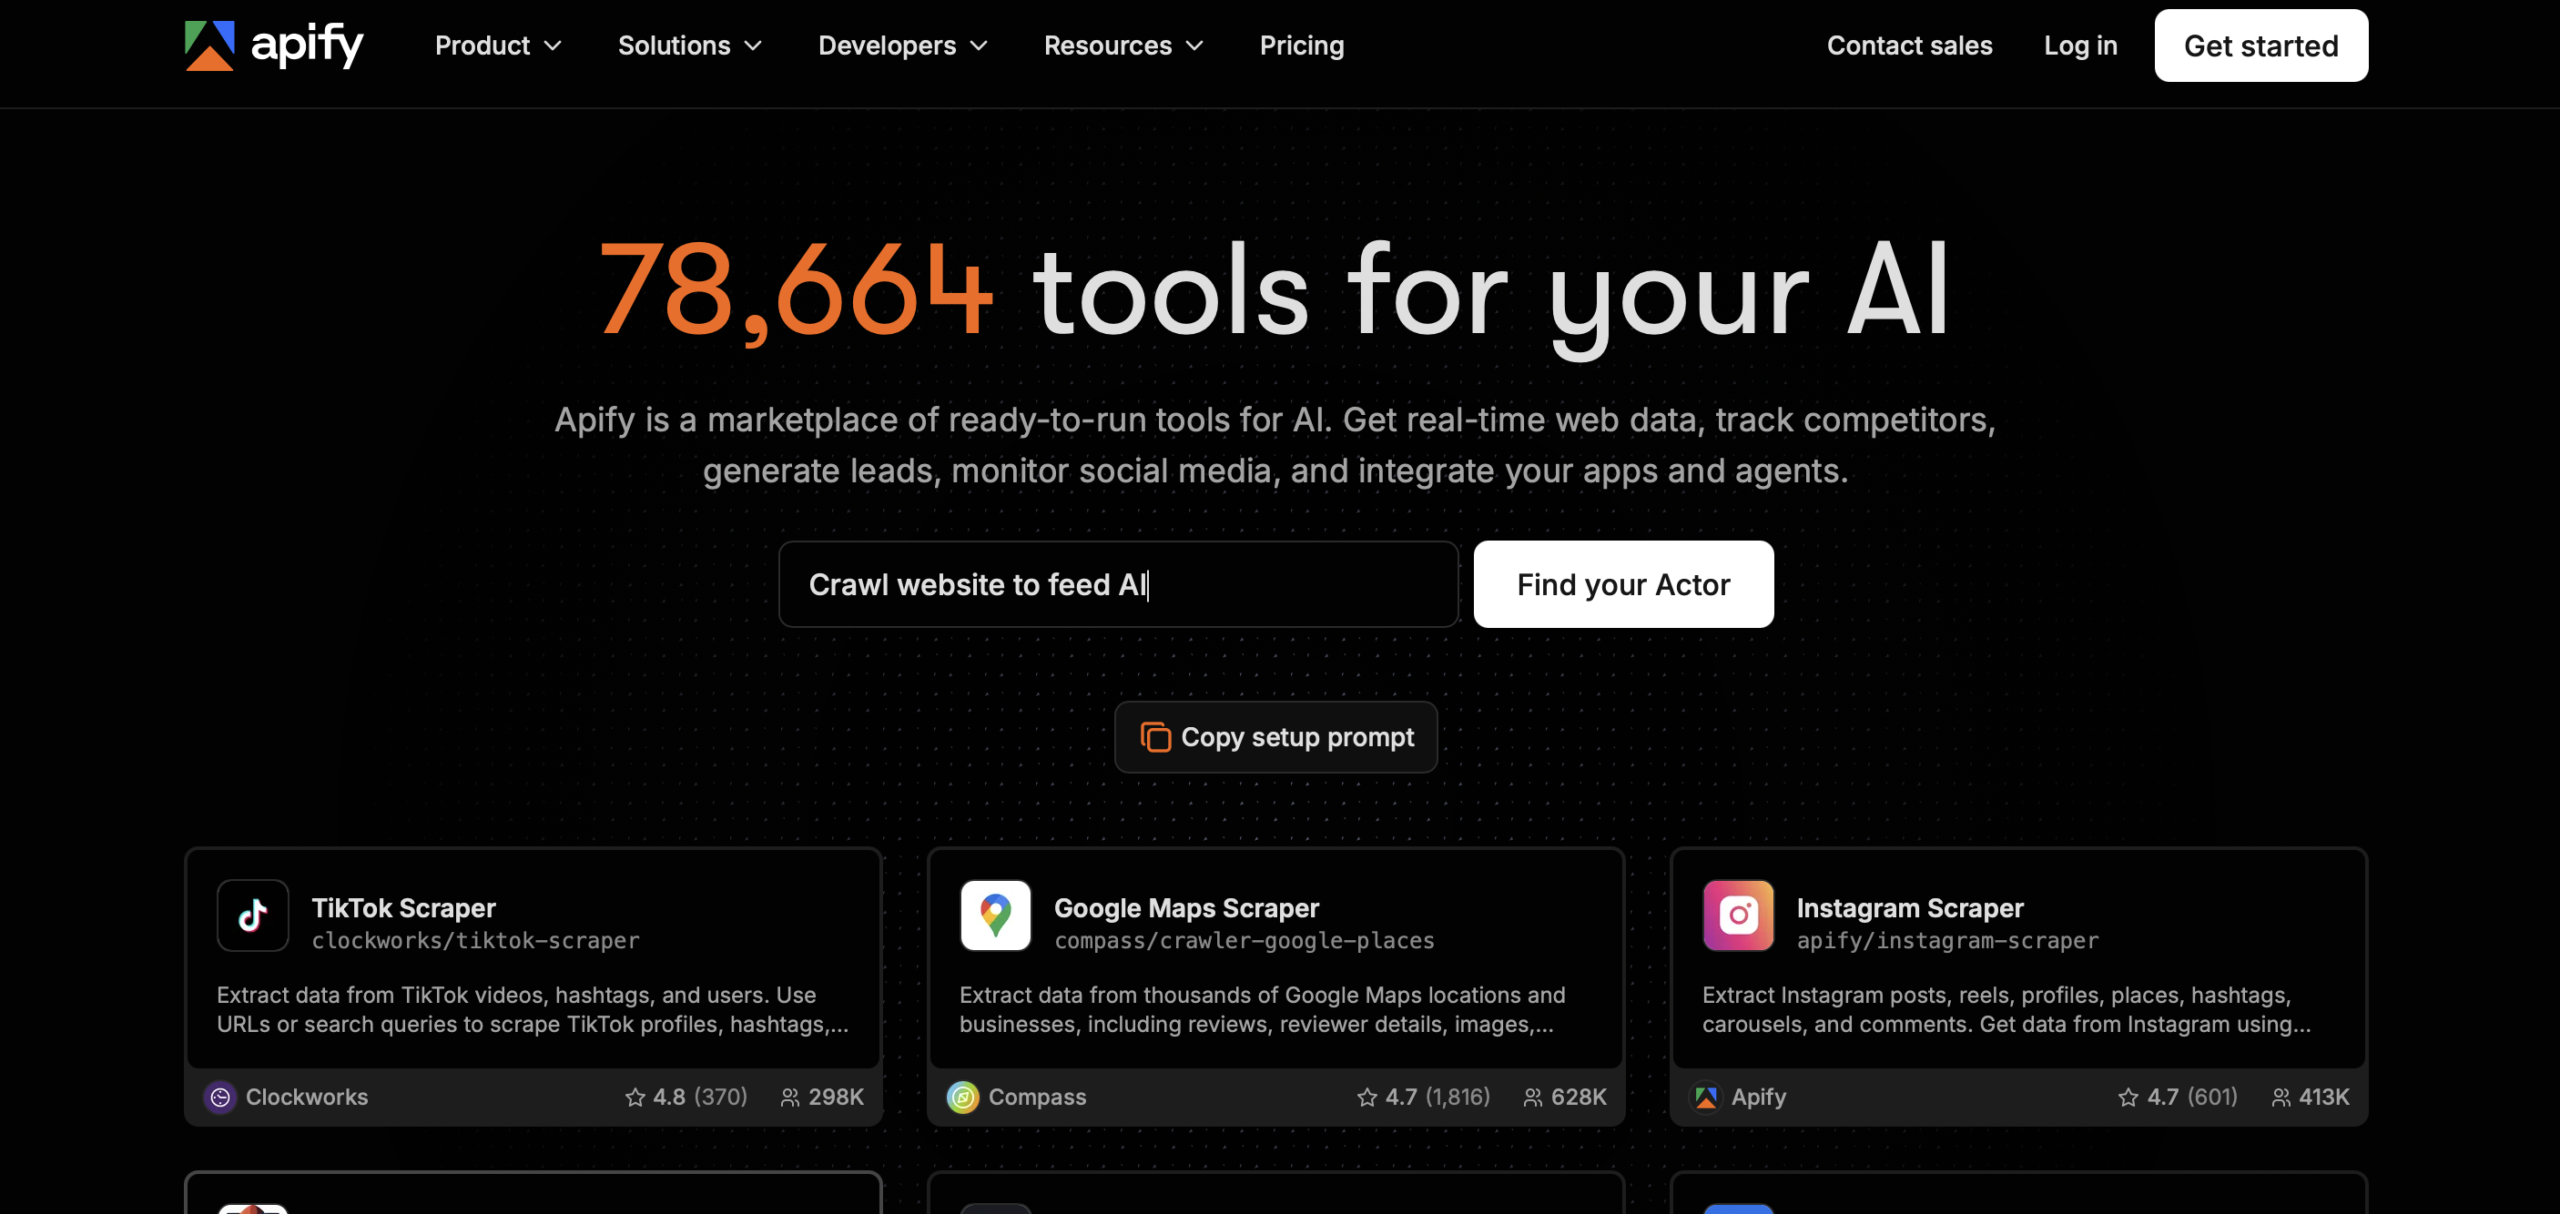Open TikTok Scraper title link
This screenshot has width=2560, height=1214.
click(403, 908)
